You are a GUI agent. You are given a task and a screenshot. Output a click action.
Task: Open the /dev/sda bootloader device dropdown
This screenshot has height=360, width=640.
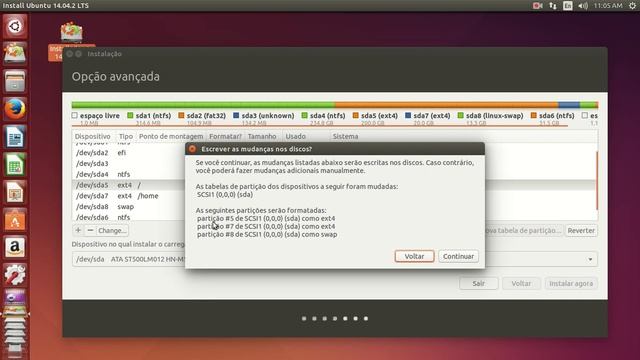pos(335,259)
